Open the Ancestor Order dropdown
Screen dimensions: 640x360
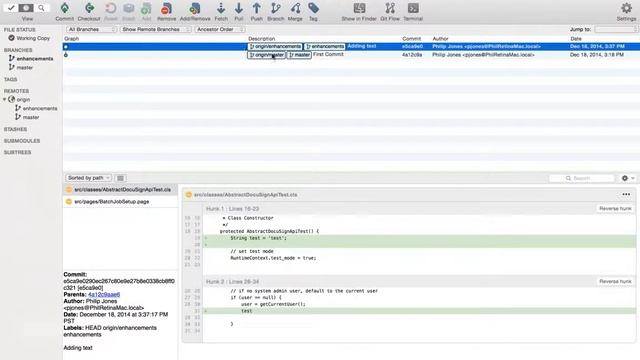220,29
